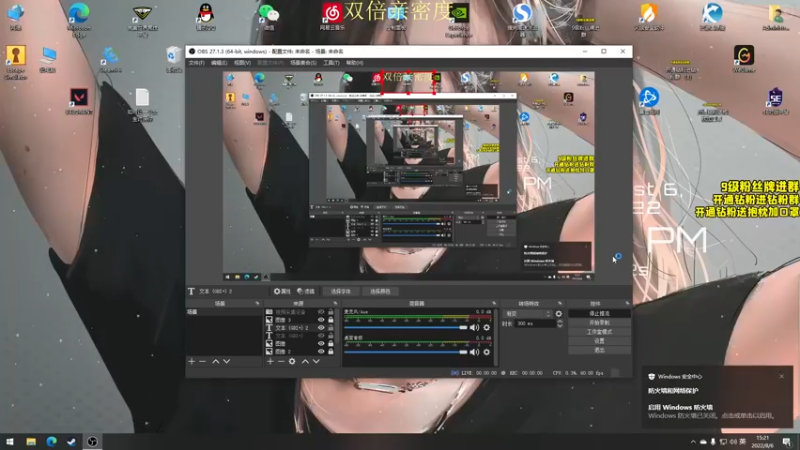The width and height of the screenshot is (800, 450).
Task: Enable 工作室模式 studio mode
Action: point(599,332)
